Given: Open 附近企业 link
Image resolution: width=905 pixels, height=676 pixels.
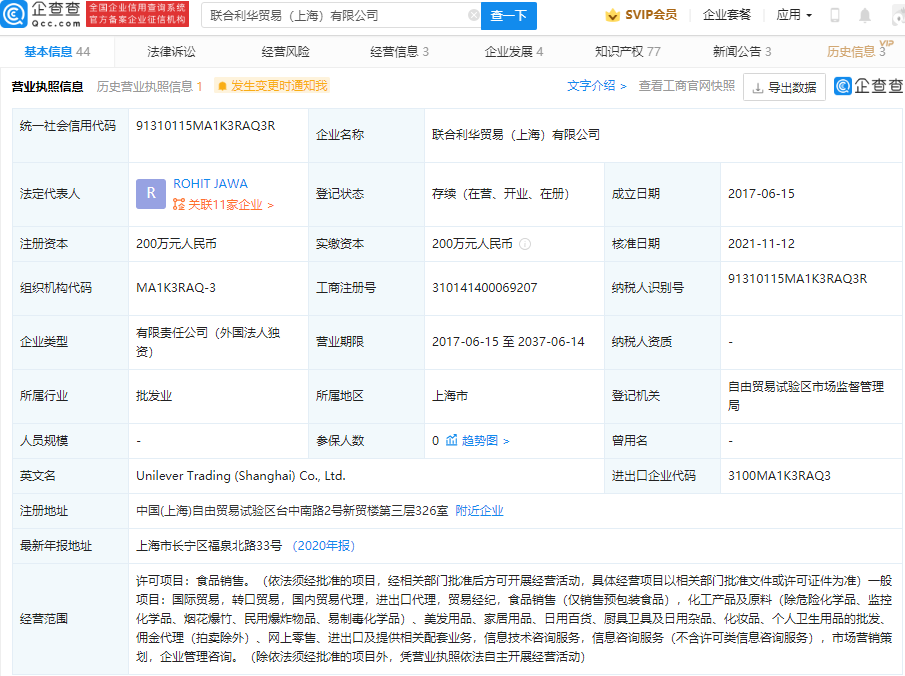Looking at the screenshot, I should (x=479, y=510).
